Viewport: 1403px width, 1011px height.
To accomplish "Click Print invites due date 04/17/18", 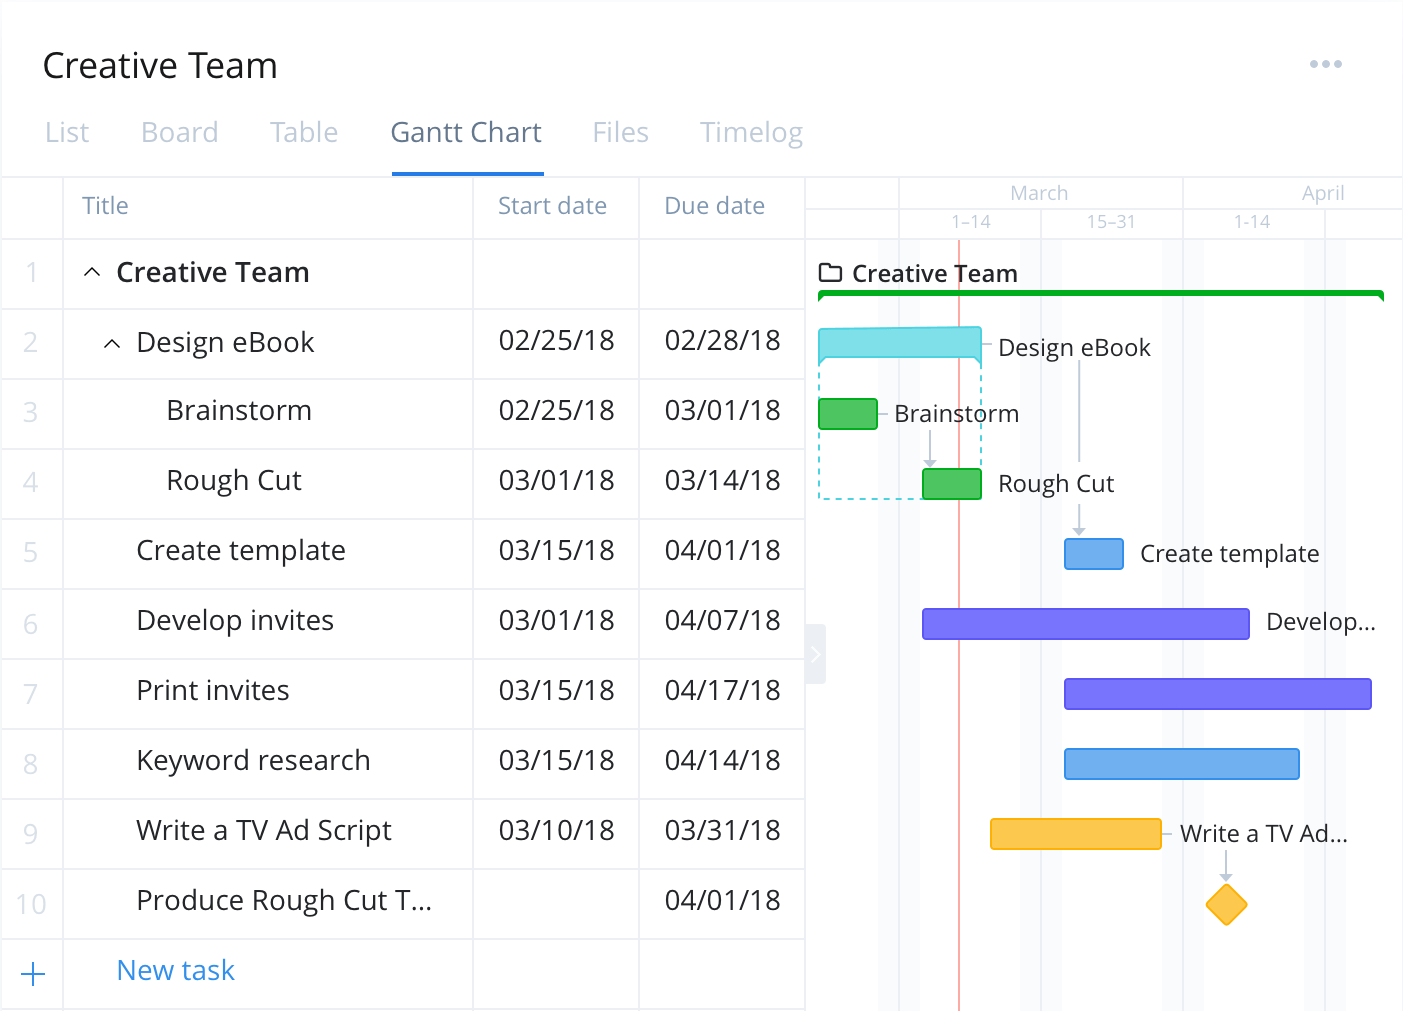I will point(723,691).
